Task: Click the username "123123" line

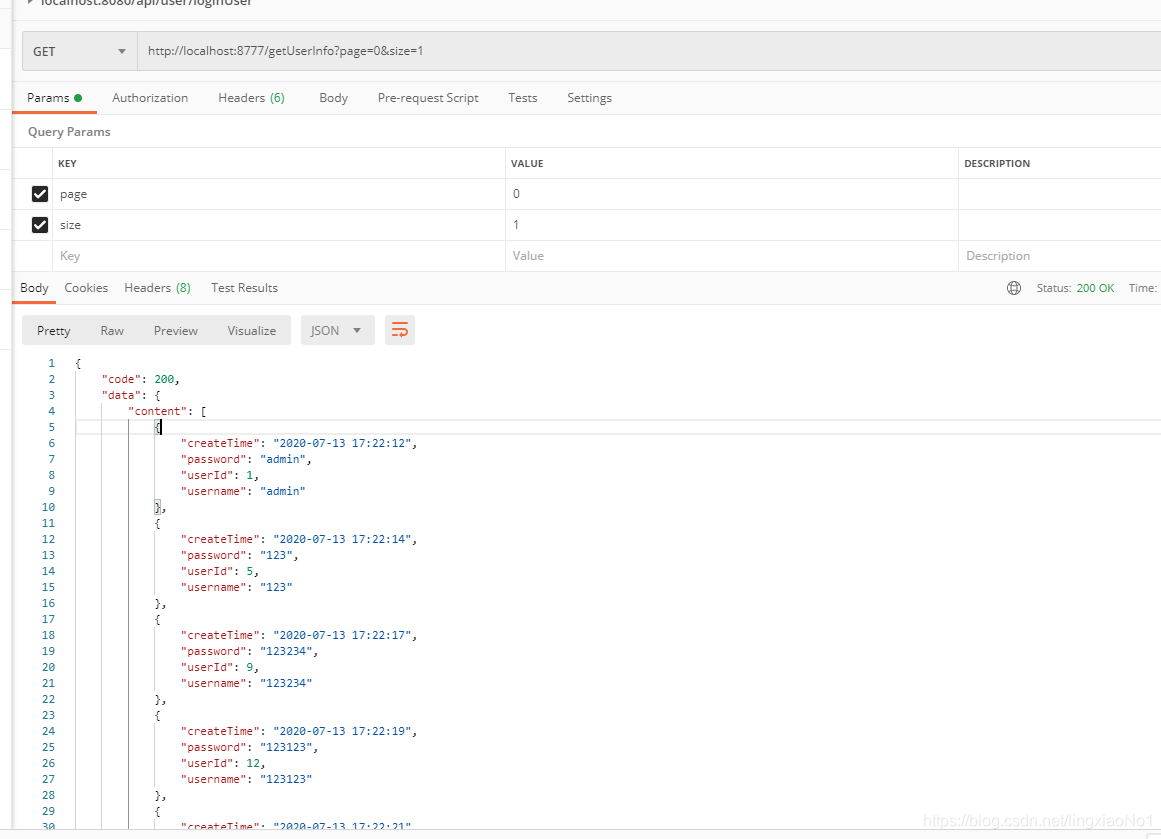Action: tap(247, 779)
